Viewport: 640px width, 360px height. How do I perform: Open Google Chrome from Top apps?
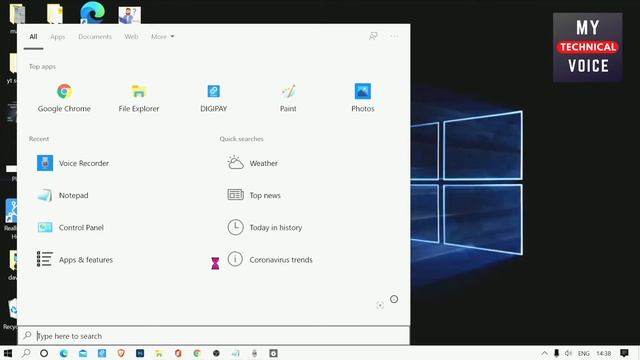64,98
